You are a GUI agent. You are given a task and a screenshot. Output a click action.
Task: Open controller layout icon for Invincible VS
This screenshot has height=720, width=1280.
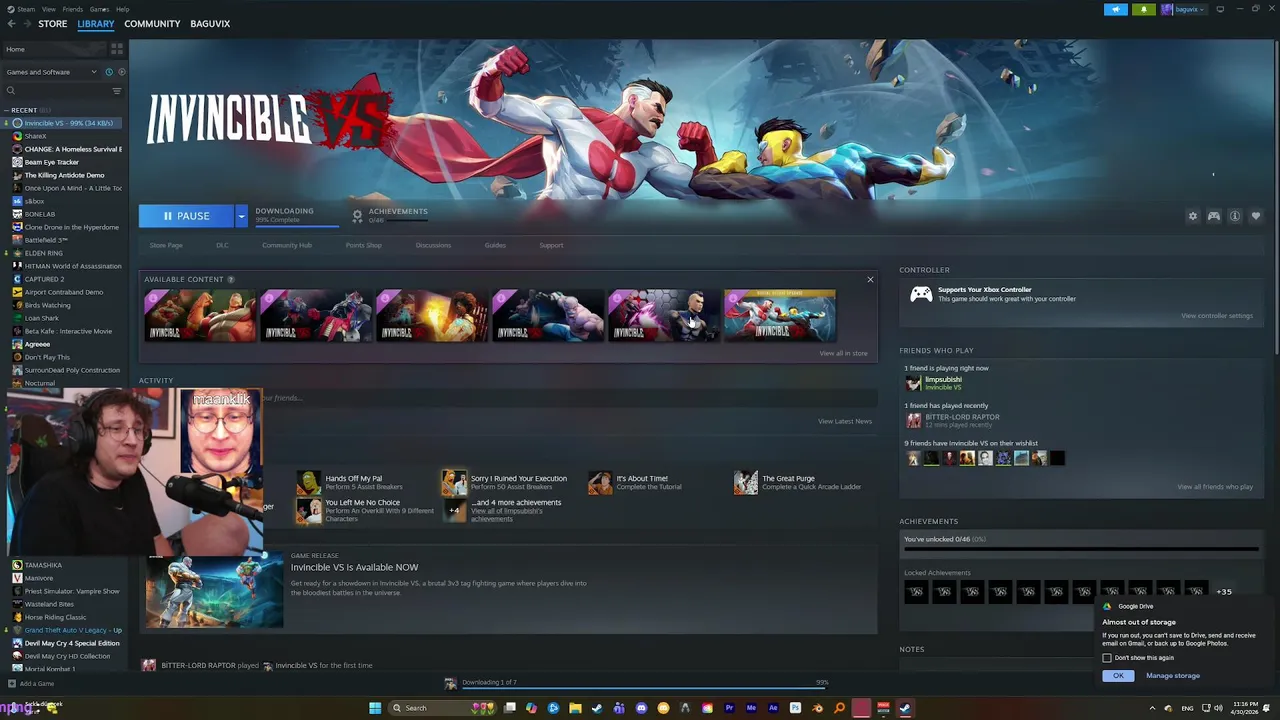click(1213, 216)
